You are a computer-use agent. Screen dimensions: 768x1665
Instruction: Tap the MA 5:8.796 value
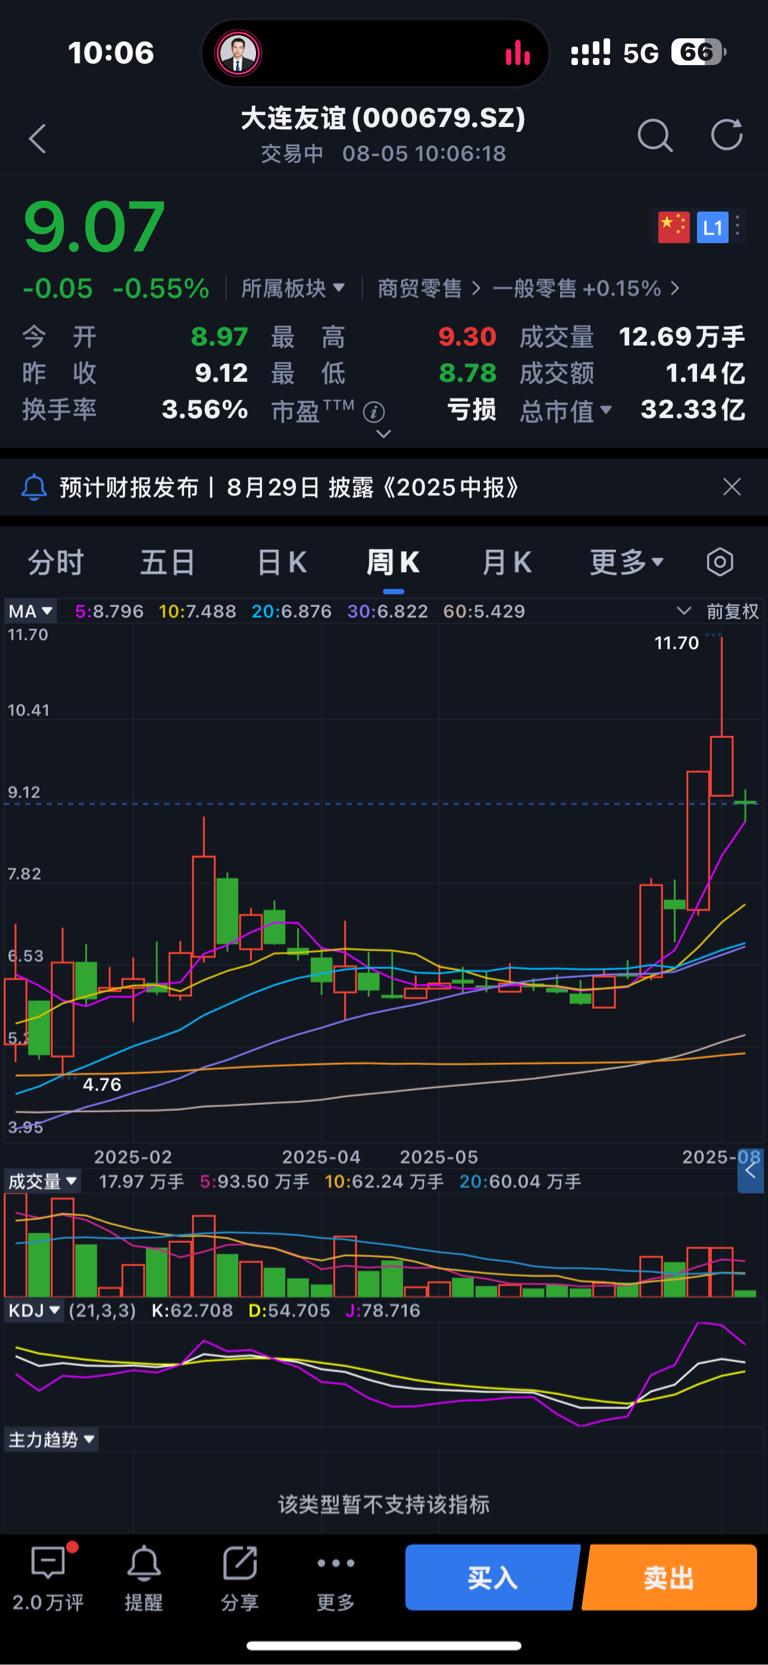109,611
